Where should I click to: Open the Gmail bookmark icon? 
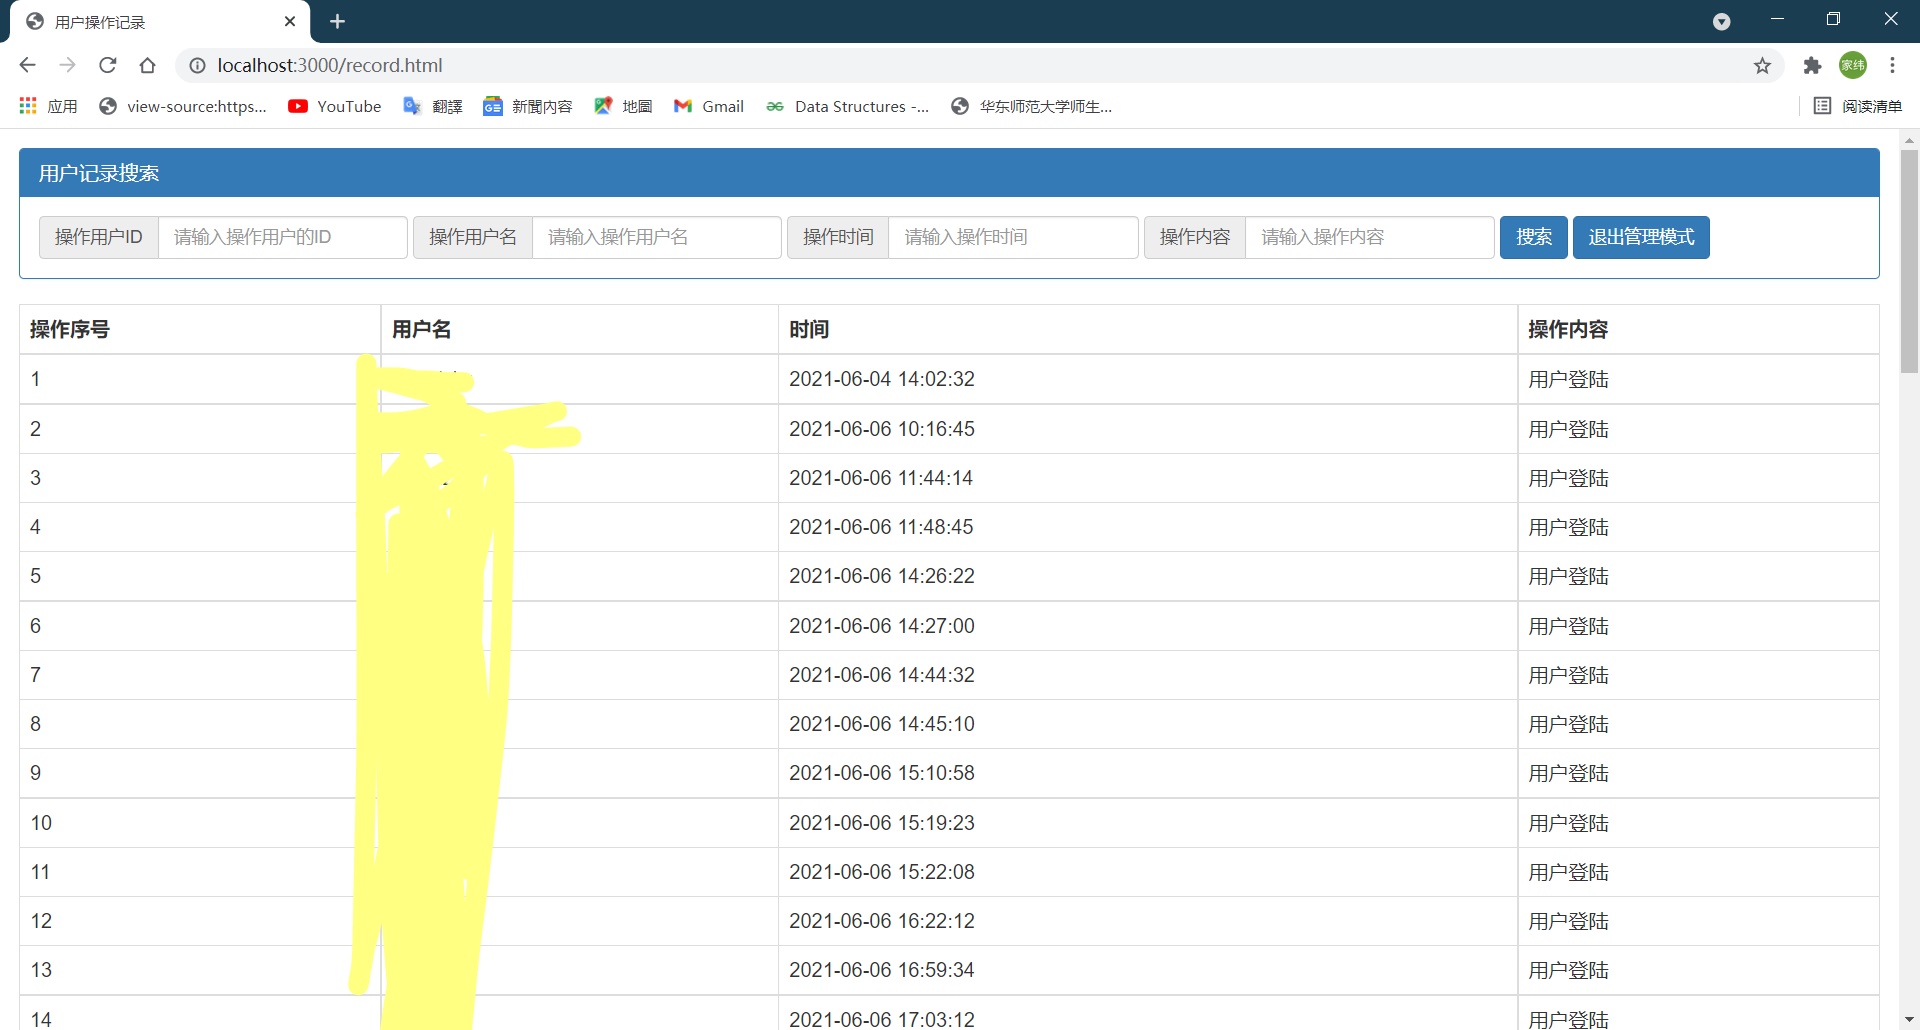pos(684,106)
